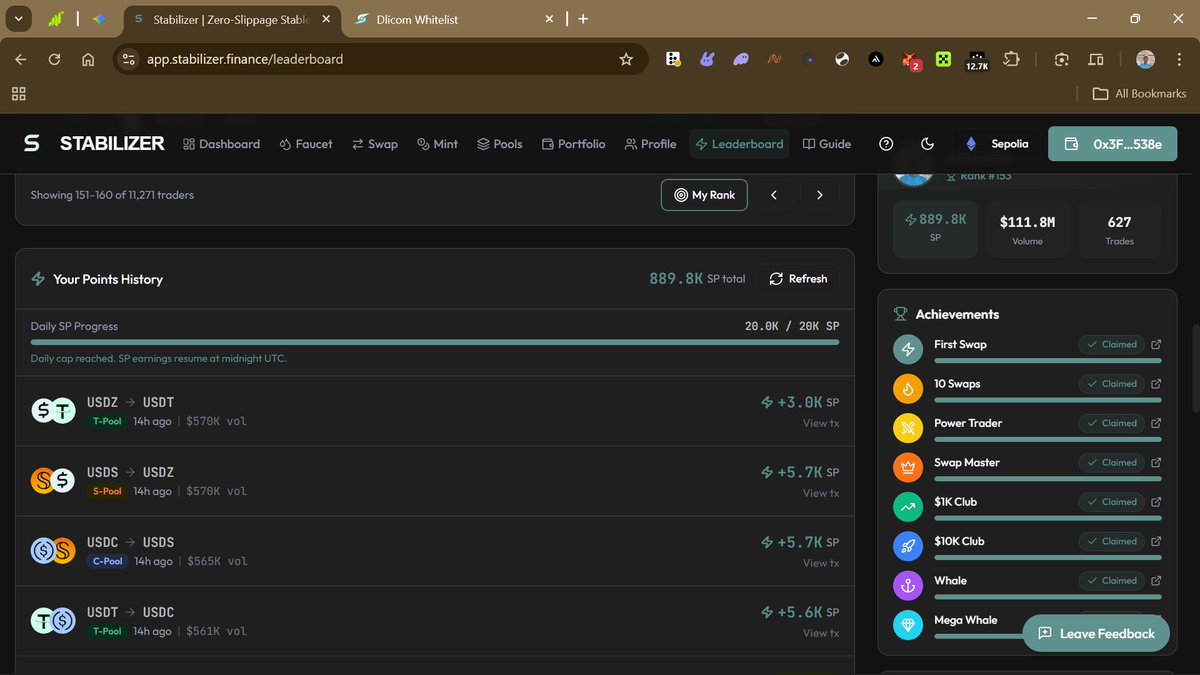Open Swap Master achievement external link
The width and height of the screenshot is (1200, 675).
tap(1156, 462)
